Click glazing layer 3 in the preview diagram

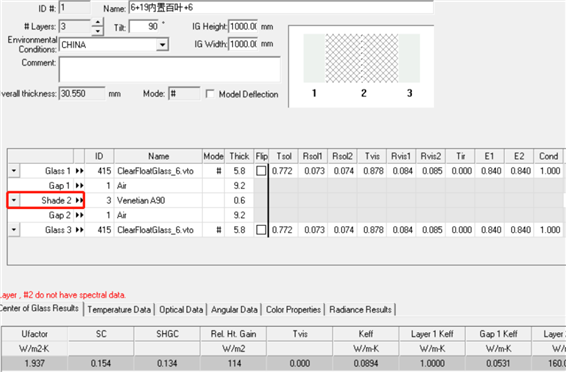tap(409, 58)
